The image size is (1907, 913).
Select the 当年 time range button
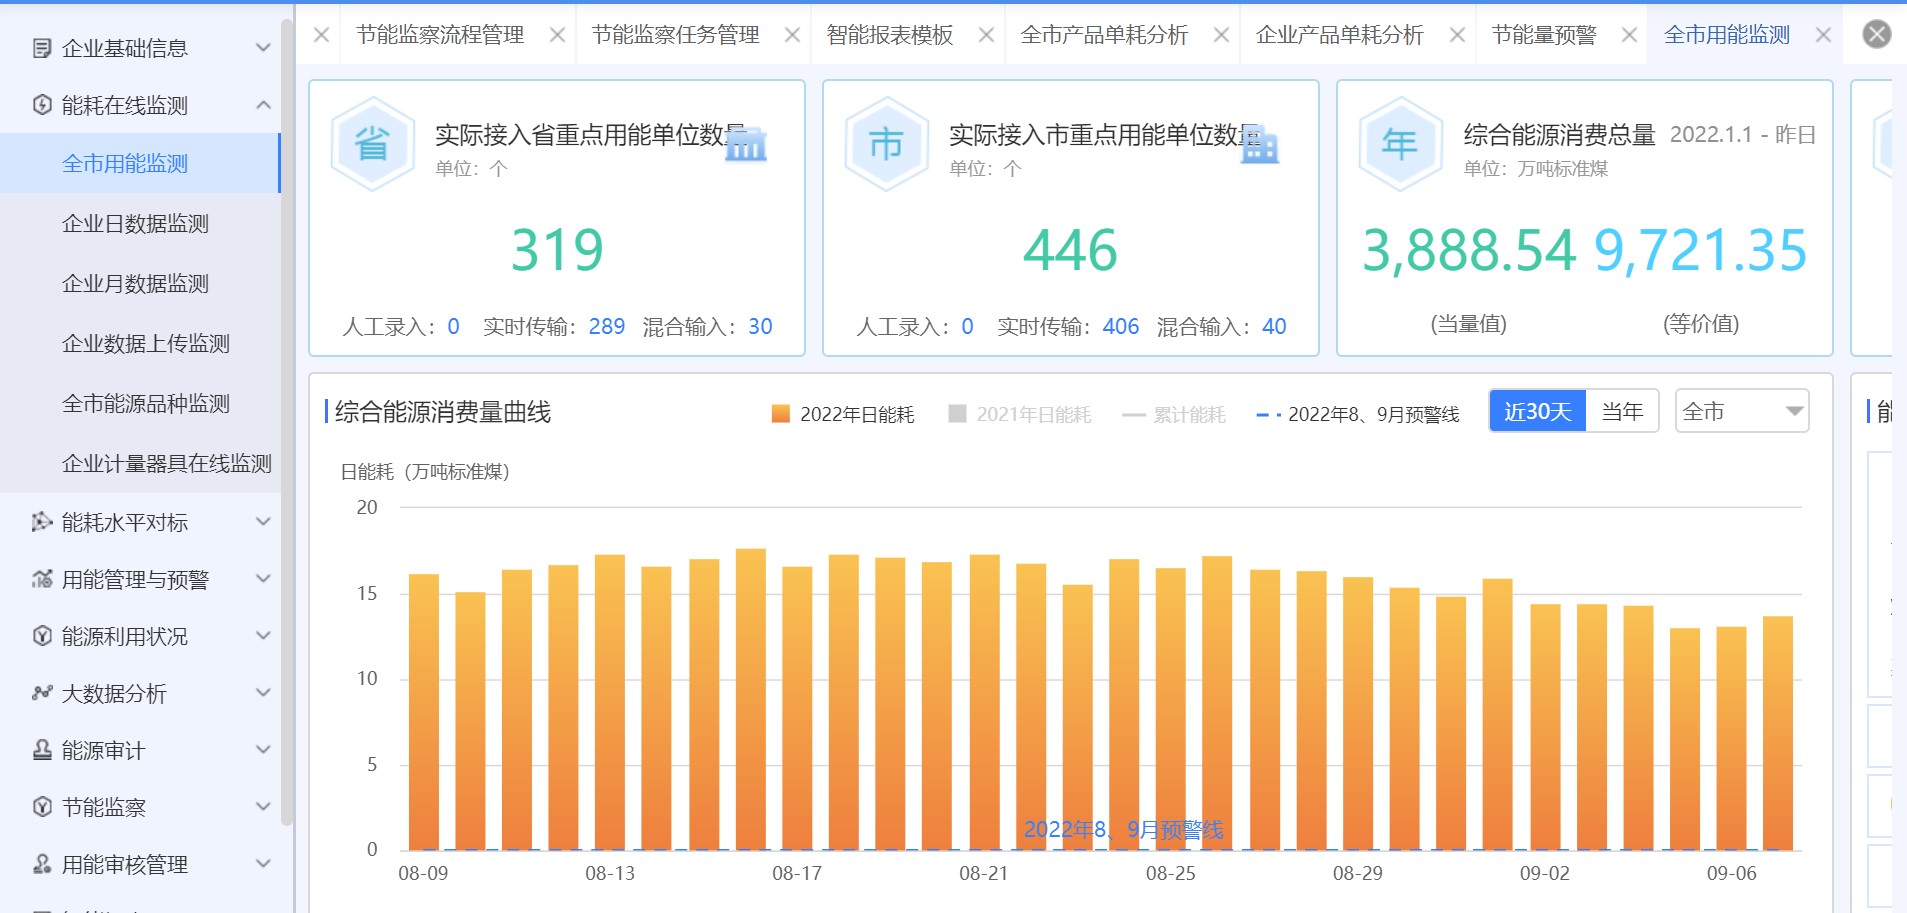coord(1621,411)
